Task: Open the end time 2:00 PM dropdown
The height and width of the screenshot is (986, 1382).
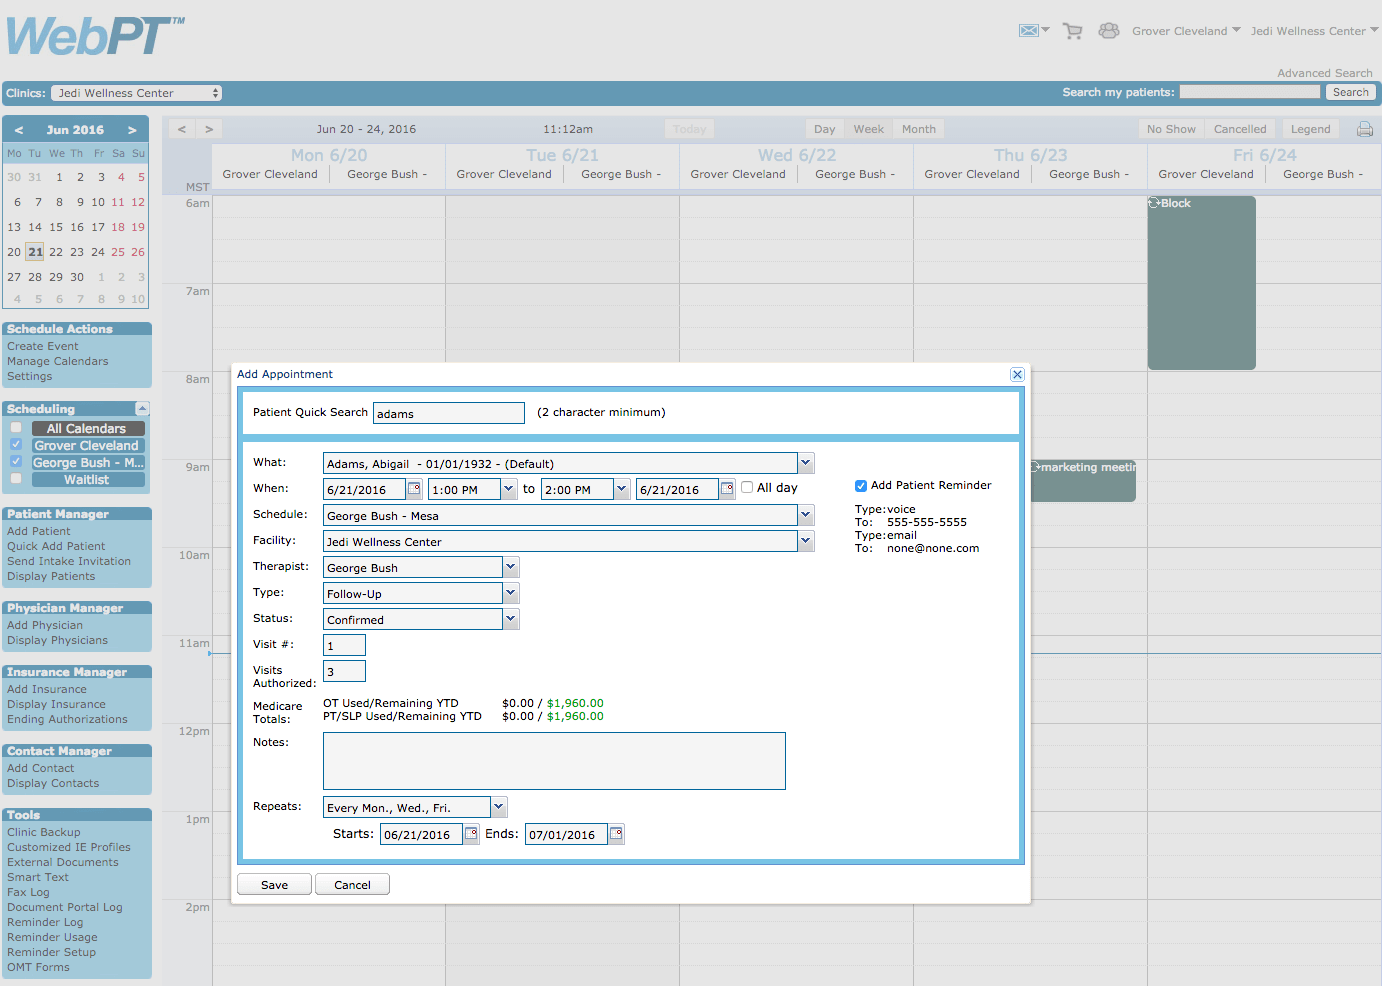Action: coord(622,489)
